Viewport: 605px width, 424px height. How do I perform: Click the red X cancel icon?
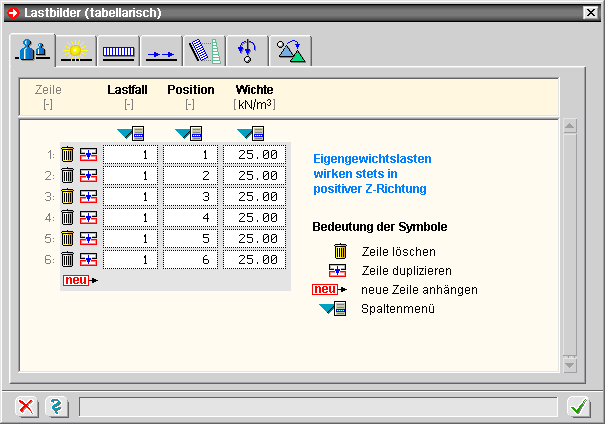point(27,406)
